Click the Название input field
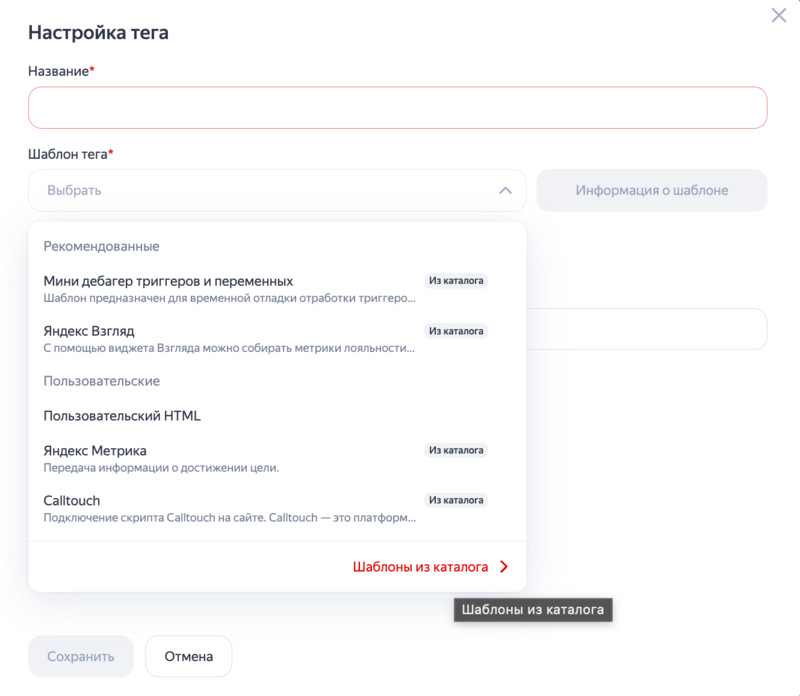Screen dimensions: 800x696 click(397, 107)
